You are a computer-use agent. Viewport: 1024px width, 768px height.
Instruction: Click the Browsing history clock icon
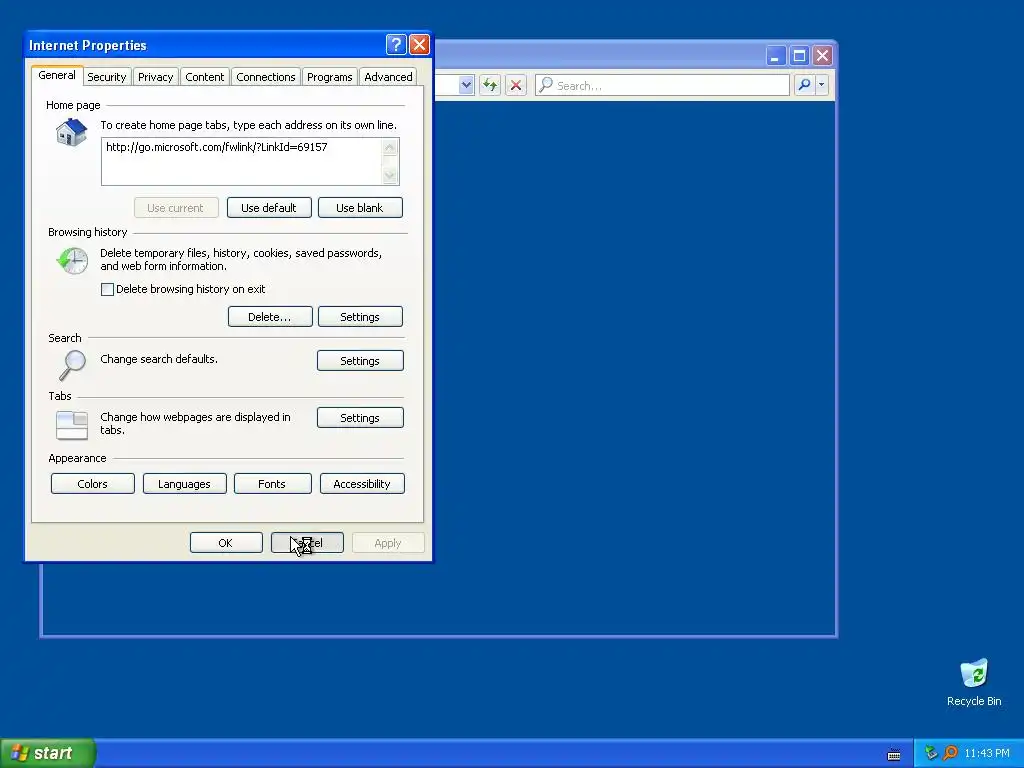point(72,261)
